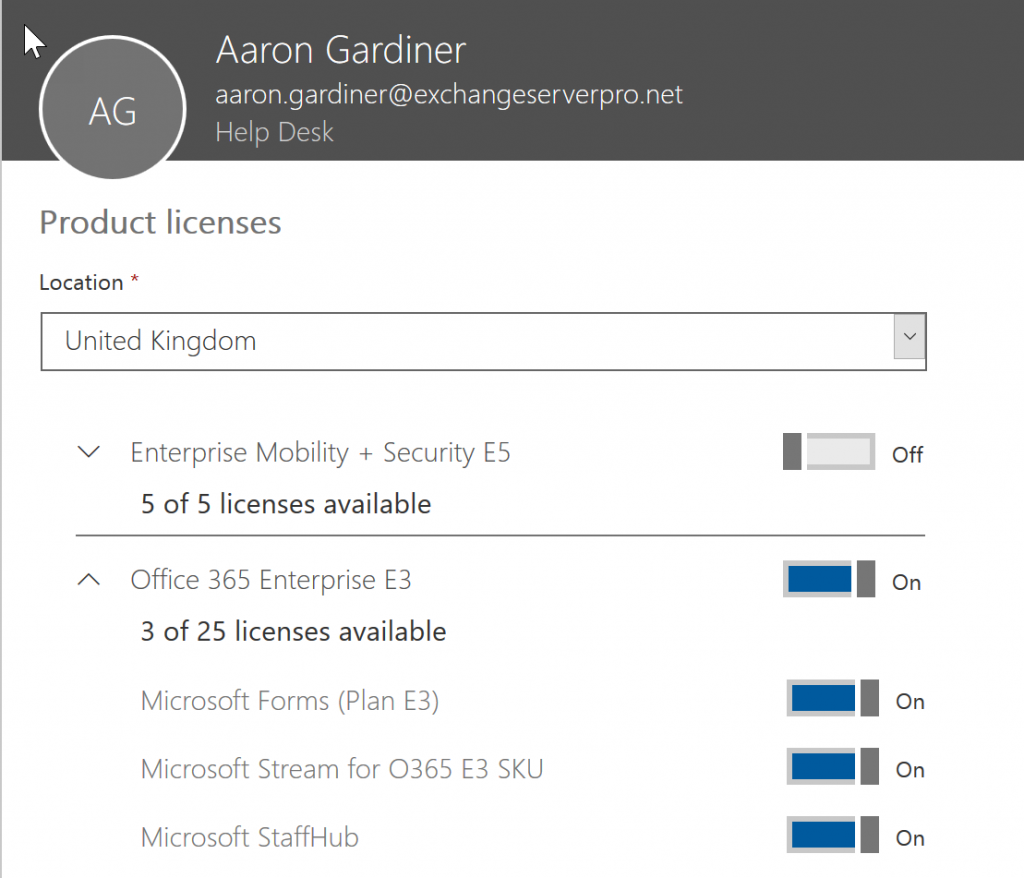The image size is (1024, 878).
Task: Disable Microsoft Stream for O365 E3 SKU
Action: [x=832, y=768]
